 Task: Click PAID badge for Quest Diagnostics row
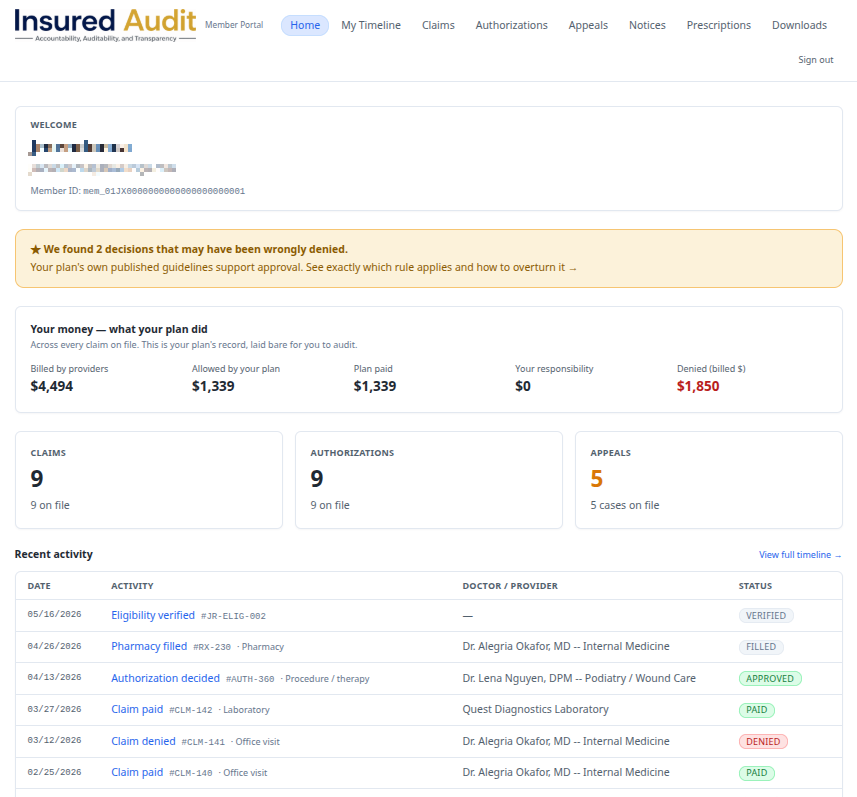[756, 710]
